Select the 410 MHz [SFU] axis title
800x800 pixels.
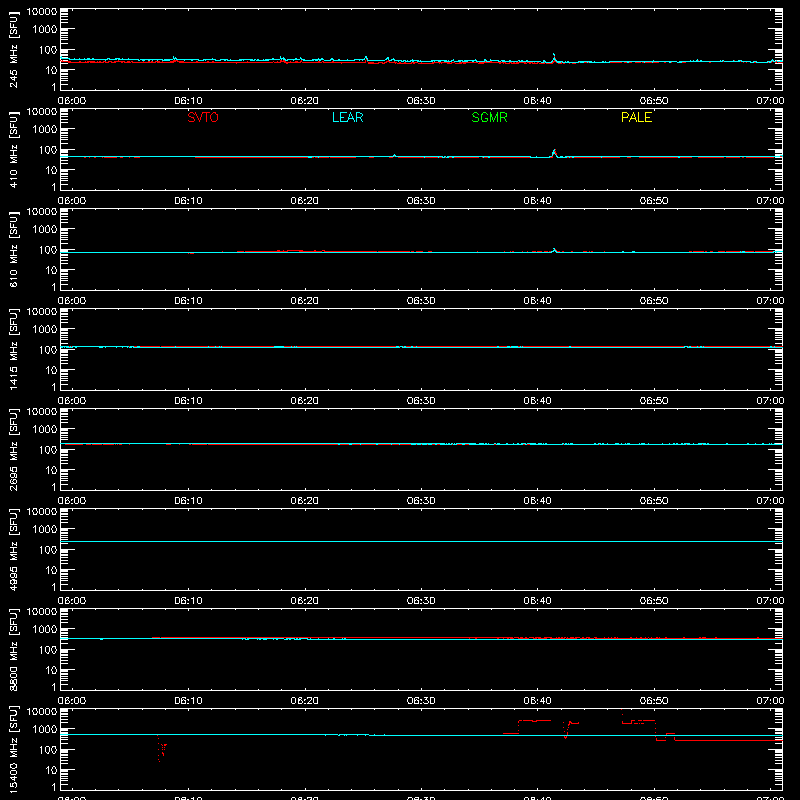click(x=13, y=149)
